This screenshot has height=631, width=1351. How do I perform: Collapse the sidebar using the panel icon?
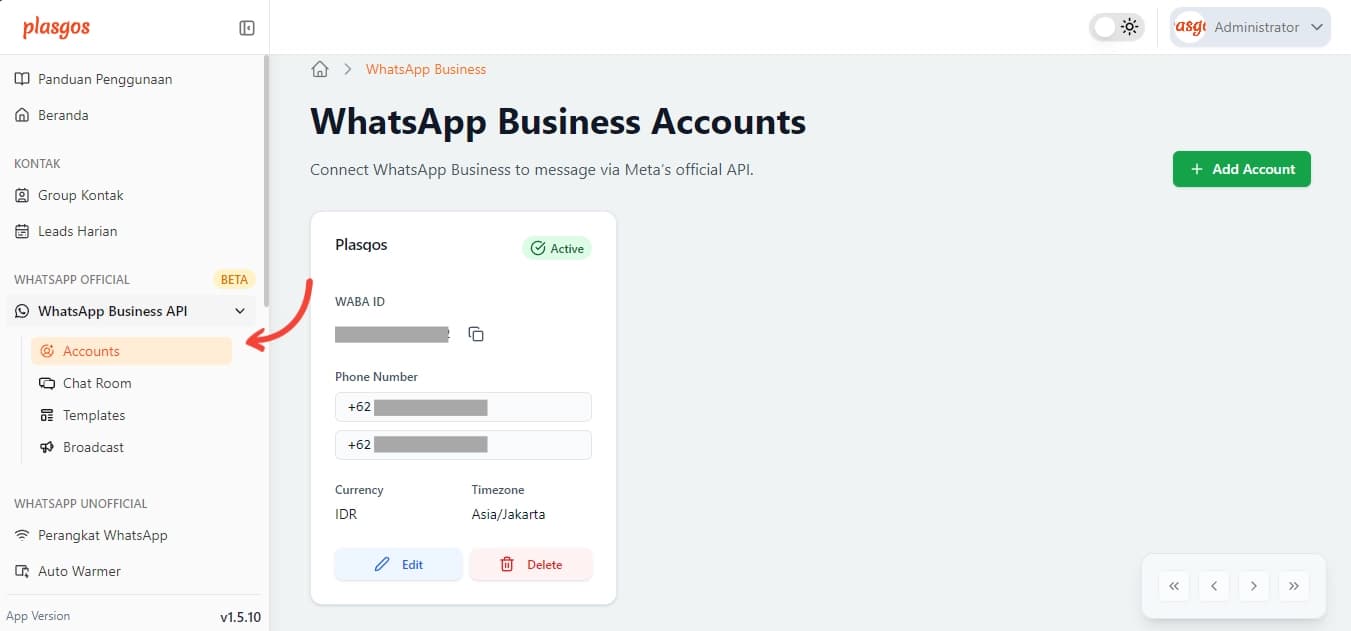(x=246, y=27)
